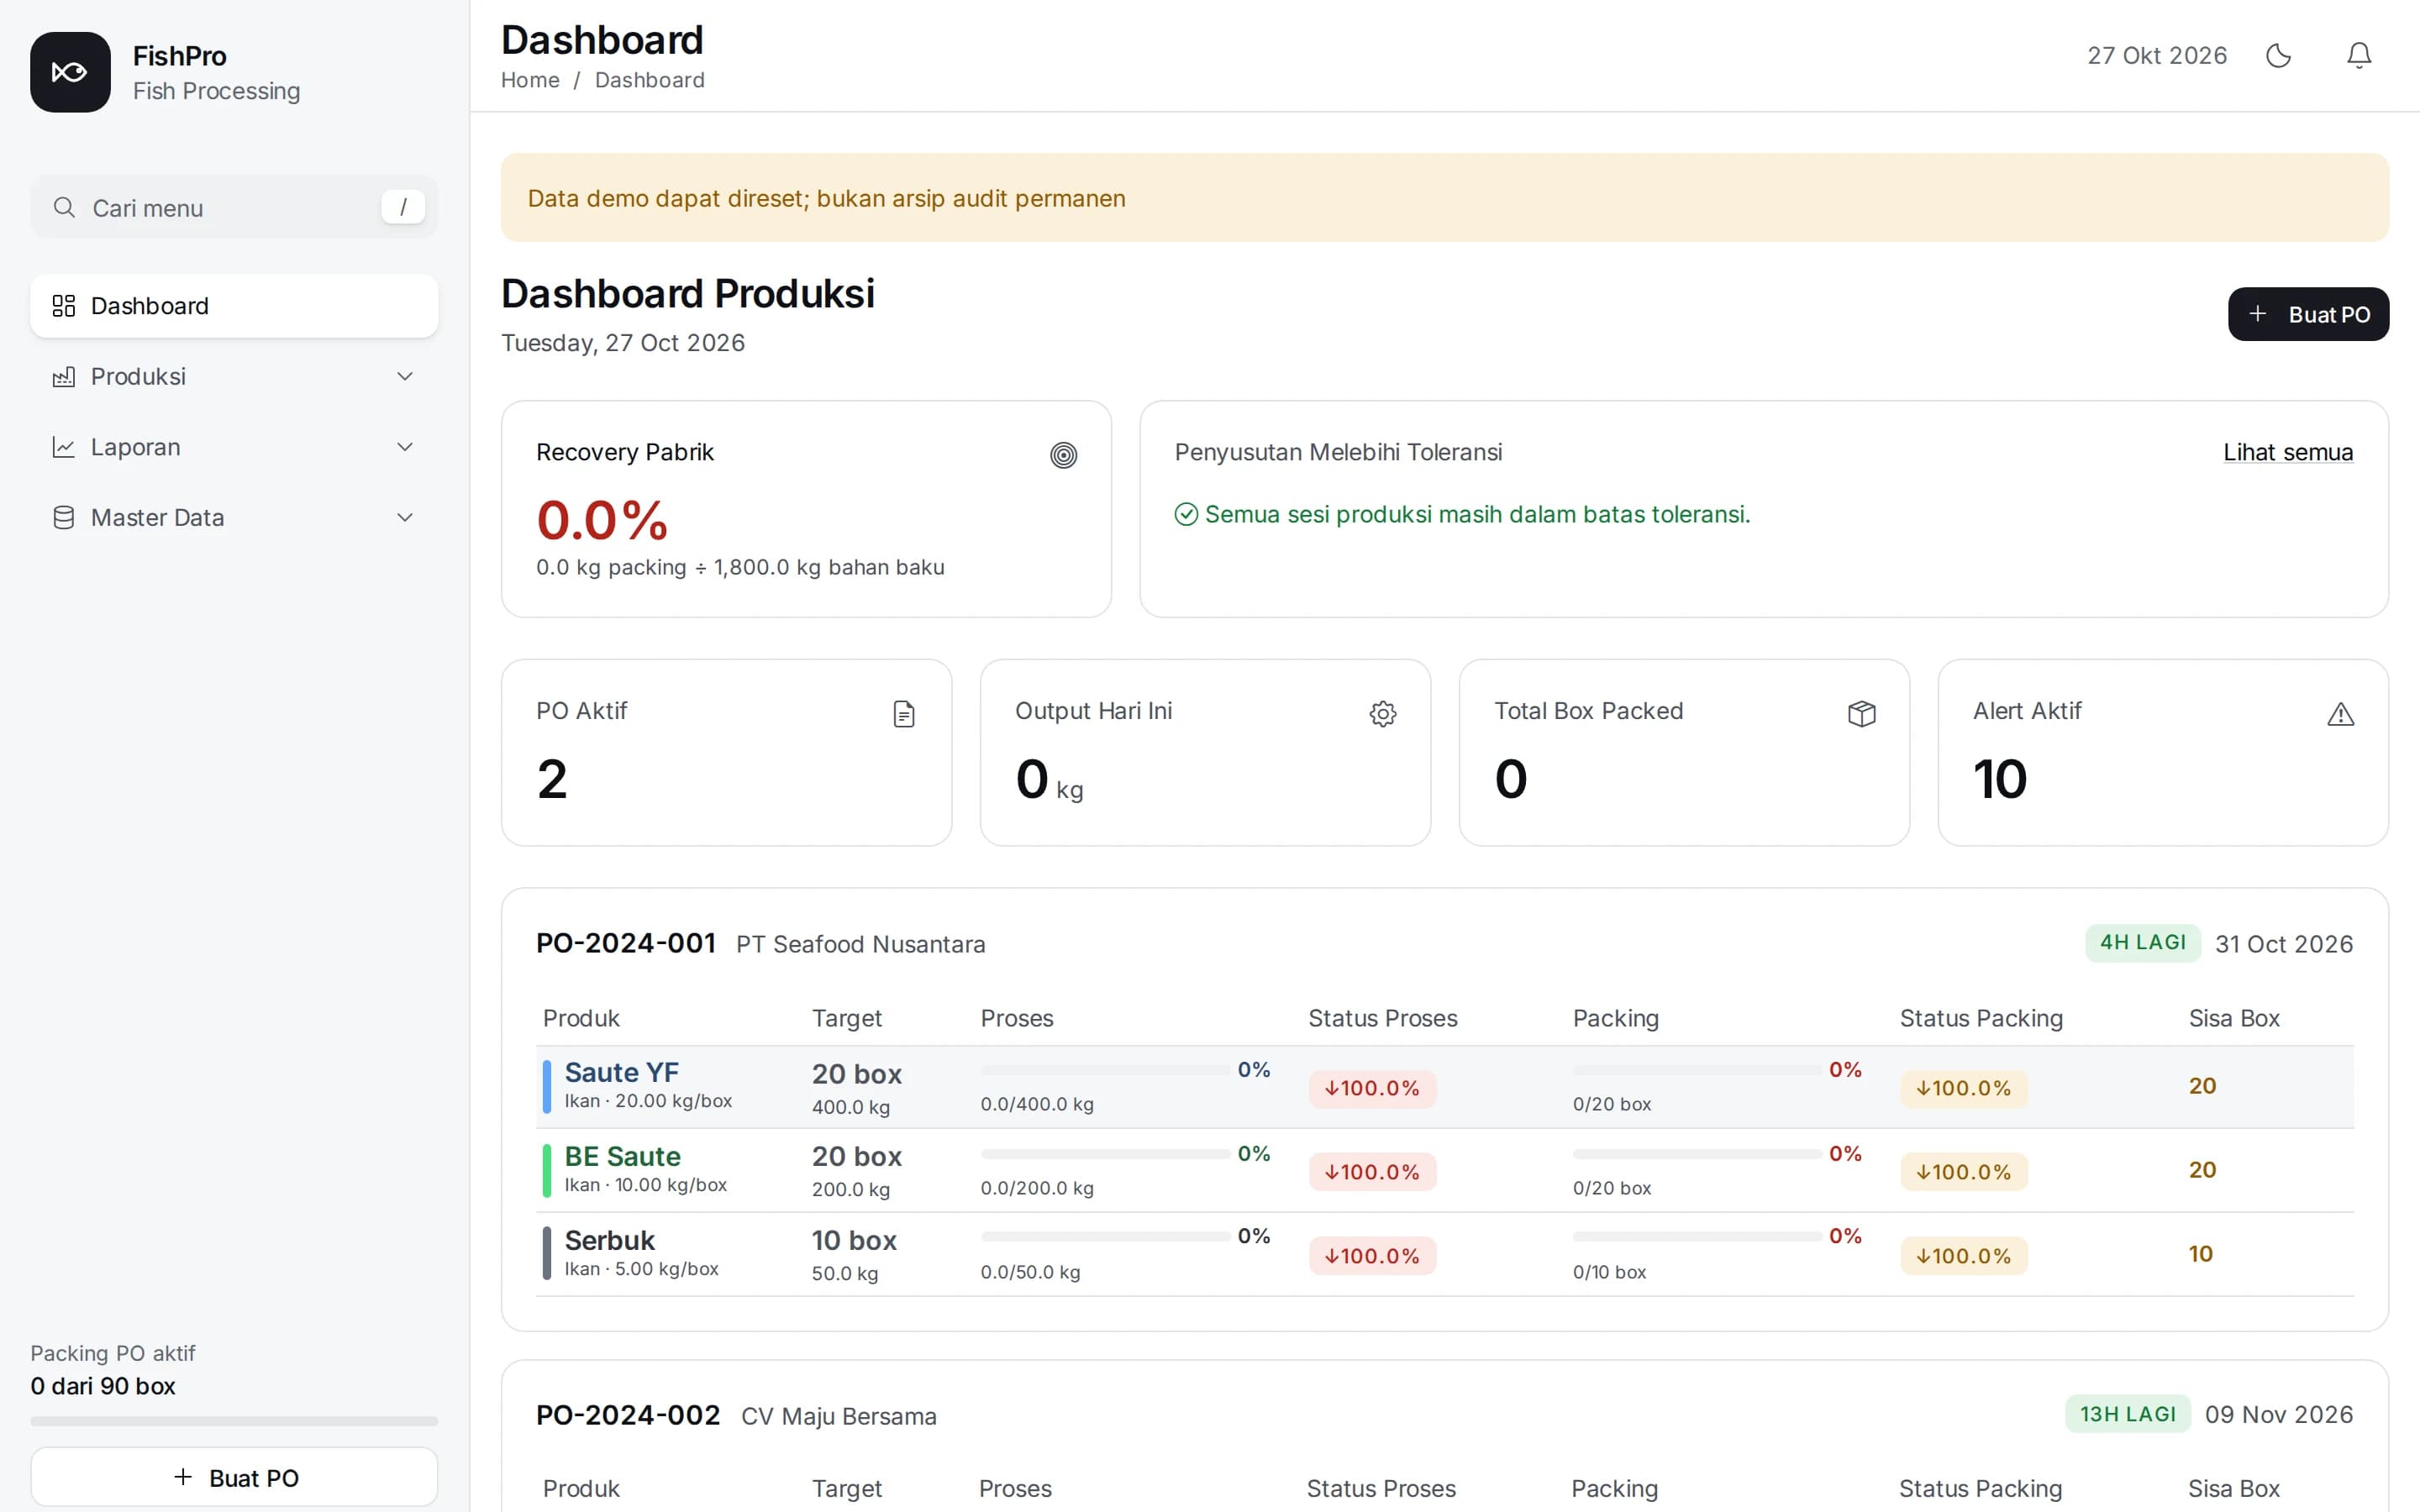Click the target icon on Recovery Pabrik card
Image resolution: width=2420 pixels, height=1512 pixels.
pyautogui.click(x=1063, y=455)
